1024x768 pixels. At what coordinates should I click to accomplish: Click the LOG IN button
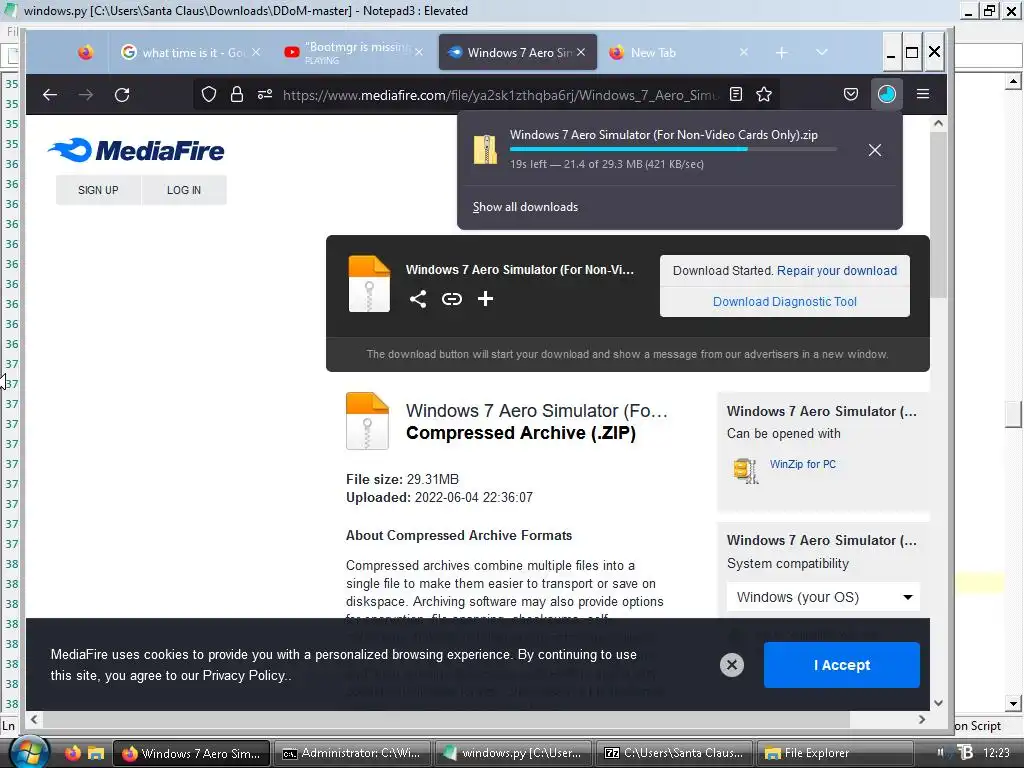[x=184, y=190]
